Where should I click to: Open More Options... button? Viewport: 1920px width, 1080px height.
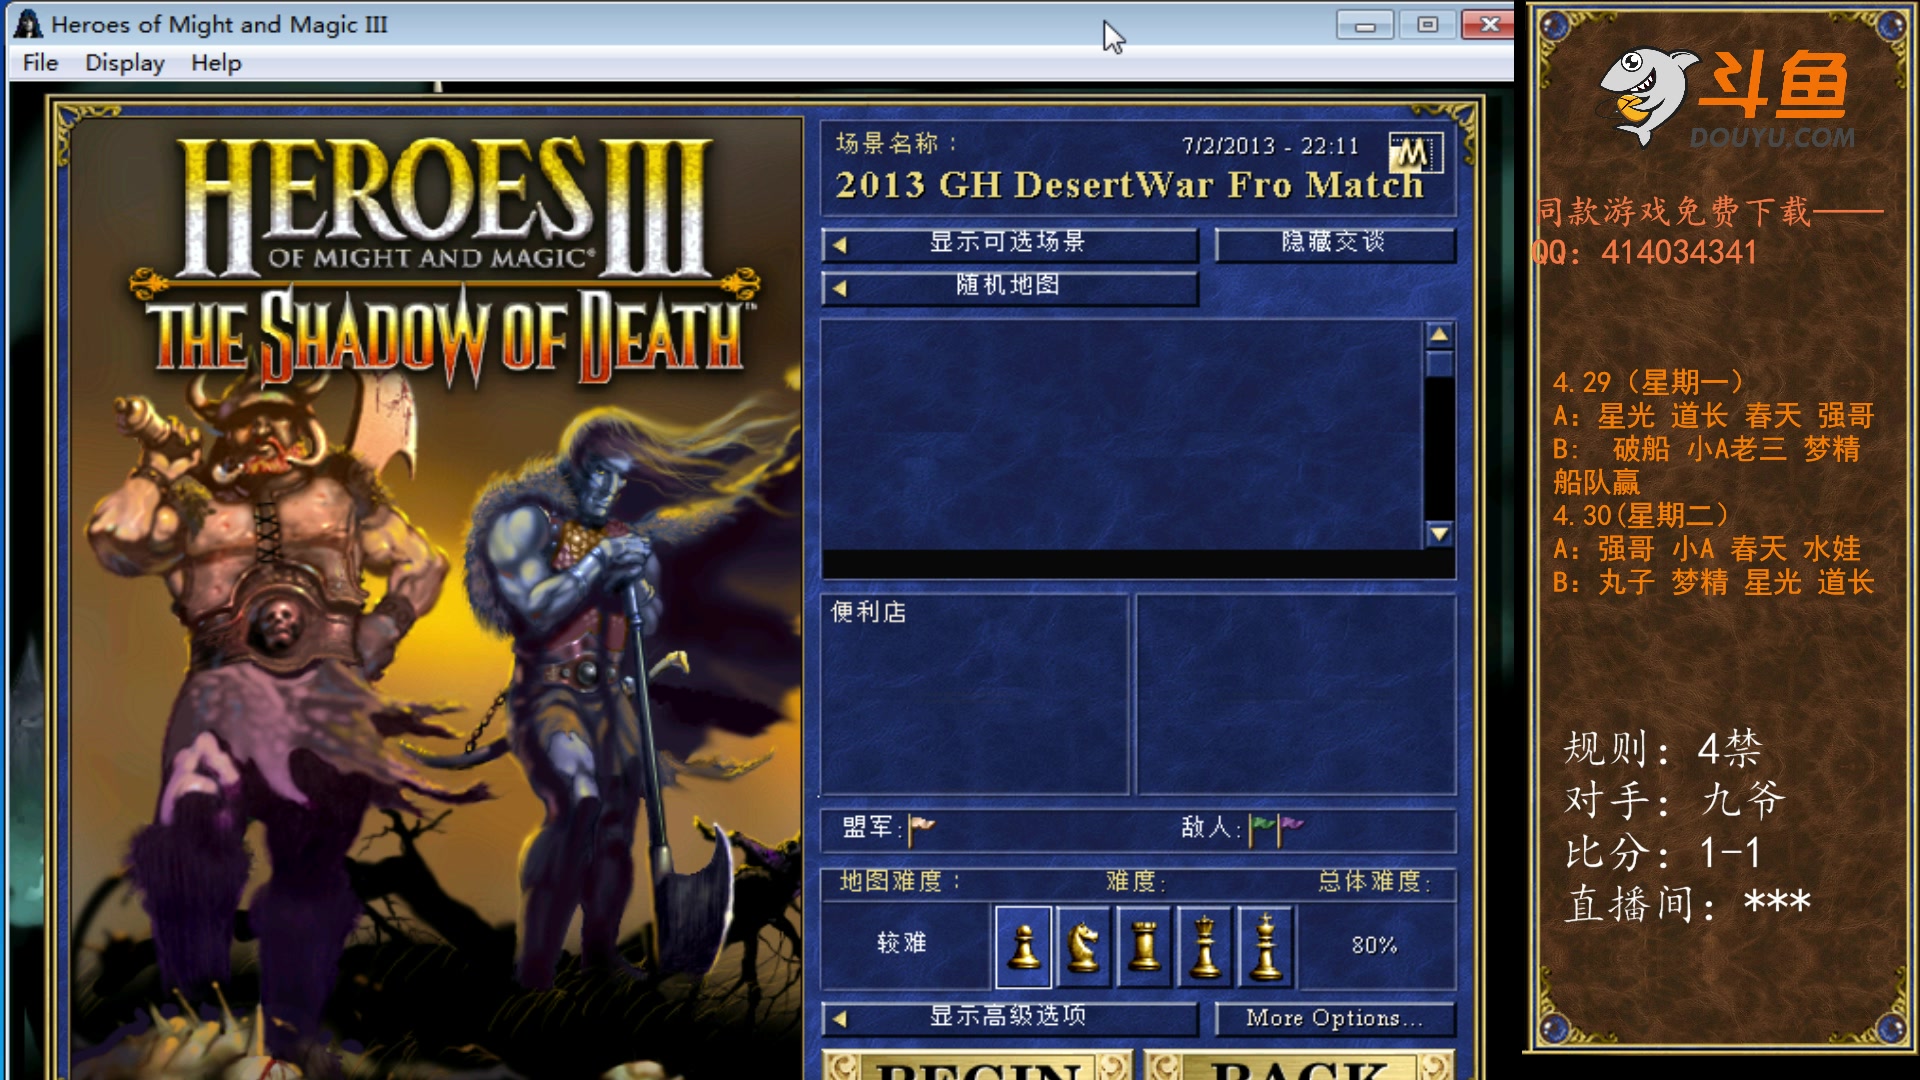(x=1335, y=1018)
